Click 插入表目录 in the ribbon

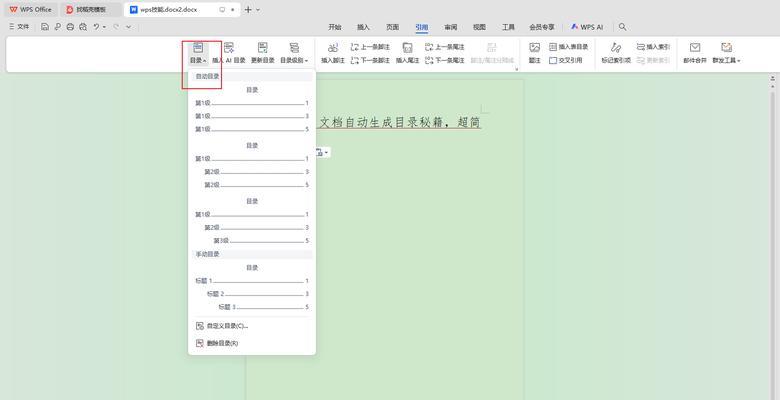point(569,47)
